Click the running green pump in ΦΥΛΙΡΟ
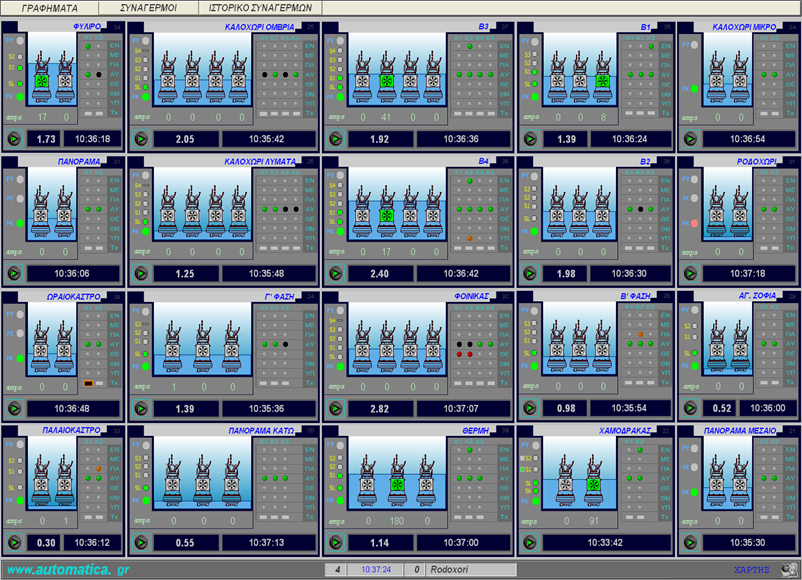 (x=42, y=81)
